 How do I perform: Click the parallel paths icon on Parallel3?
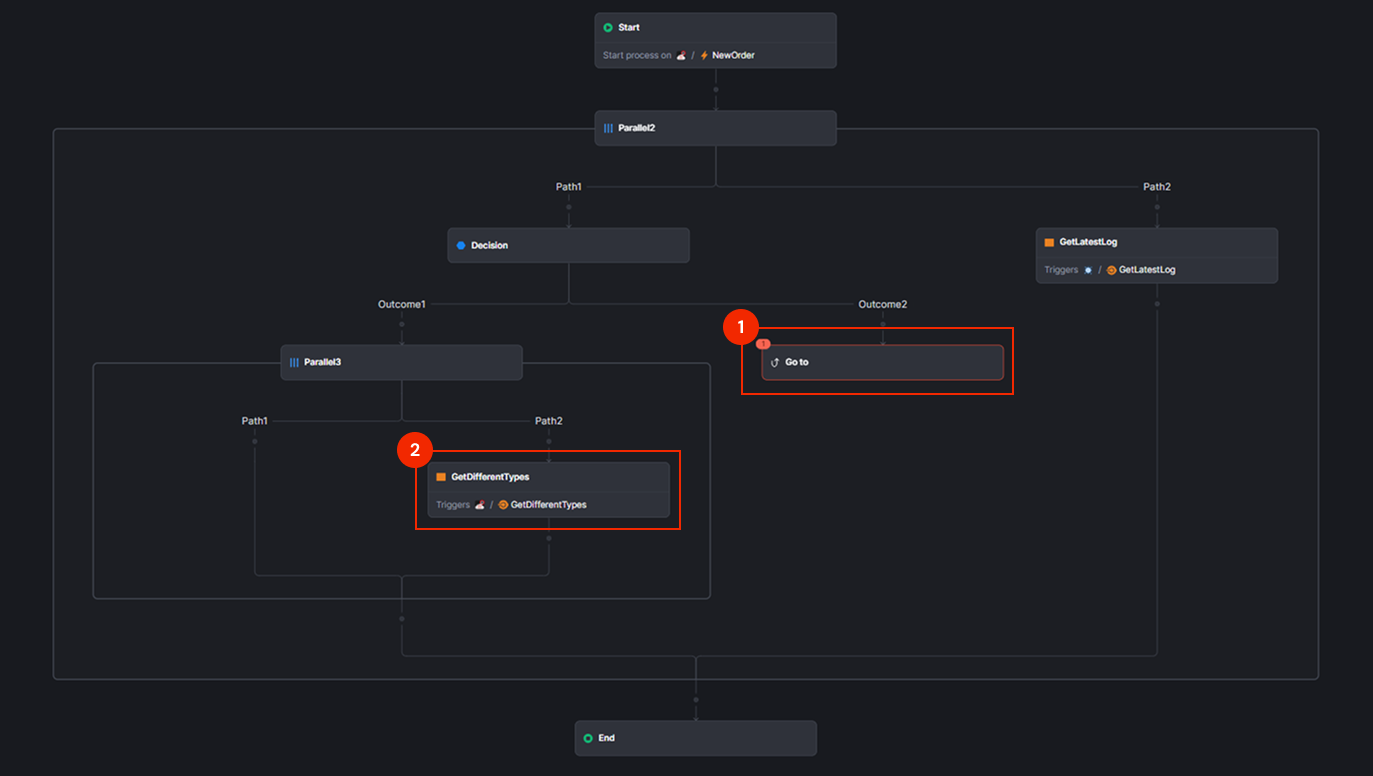pos(294,362)
